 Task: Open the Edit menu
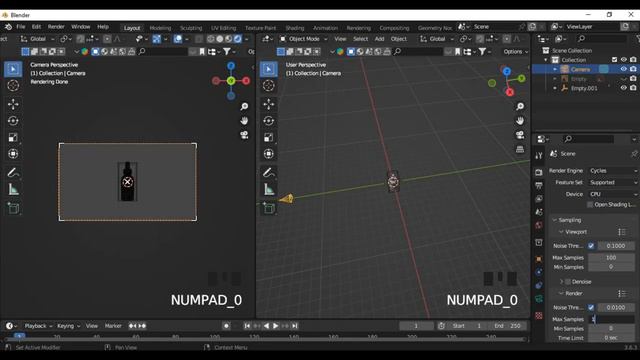[36, 27]
